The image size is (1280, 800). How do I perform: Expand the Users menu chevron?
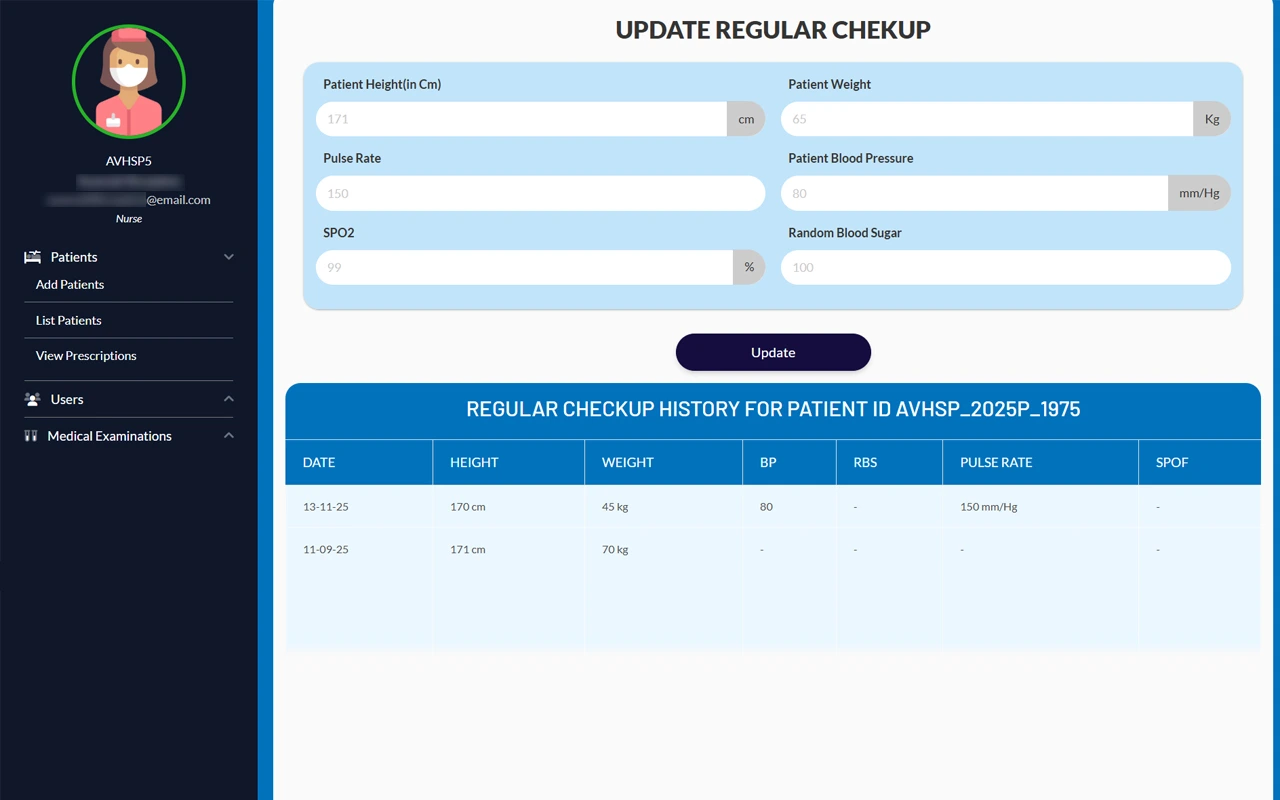click(228, 399)
